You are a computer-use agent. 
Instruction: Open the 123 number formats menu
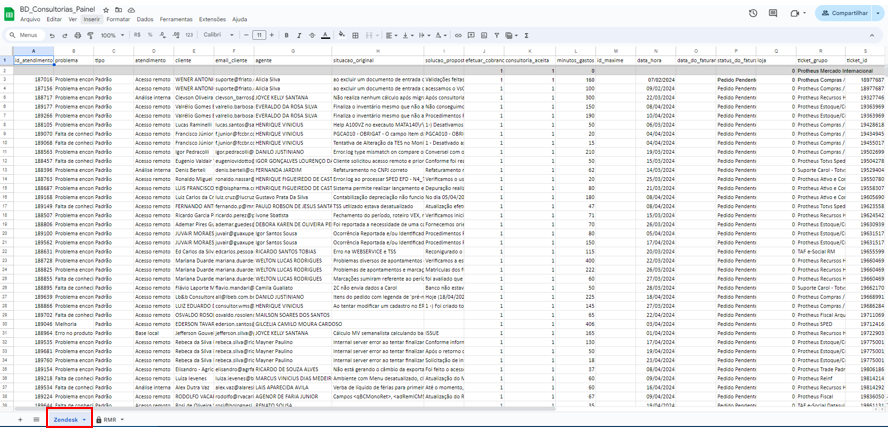click(189, 35)
